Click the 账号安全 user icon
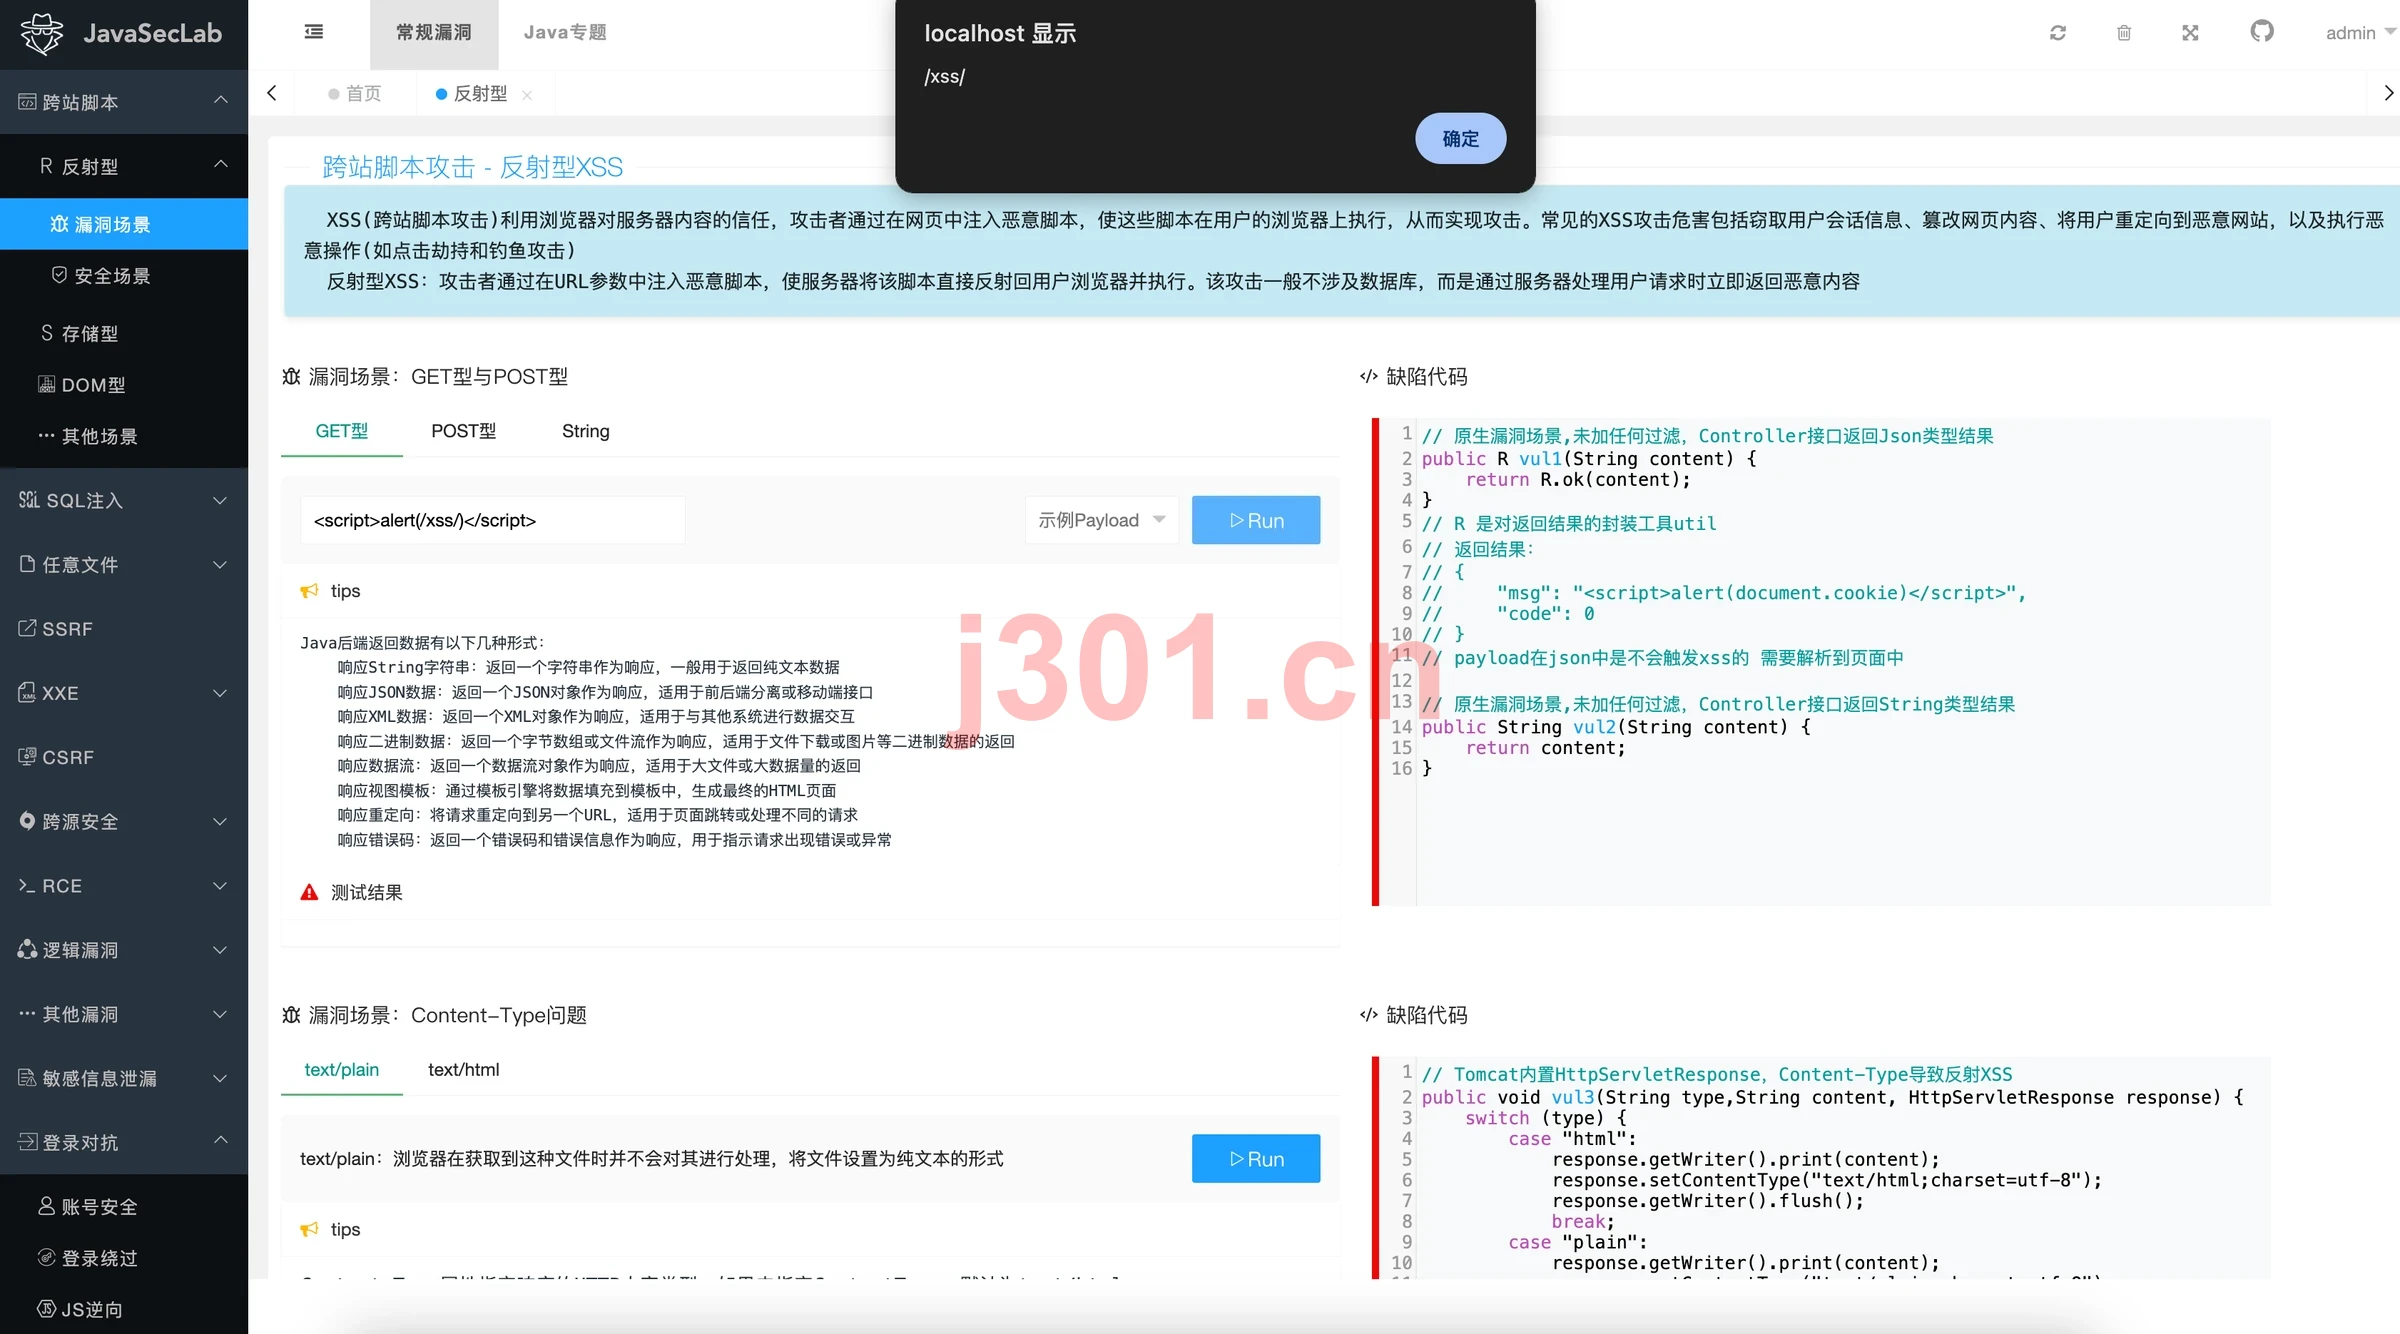 coord(46,1206)
